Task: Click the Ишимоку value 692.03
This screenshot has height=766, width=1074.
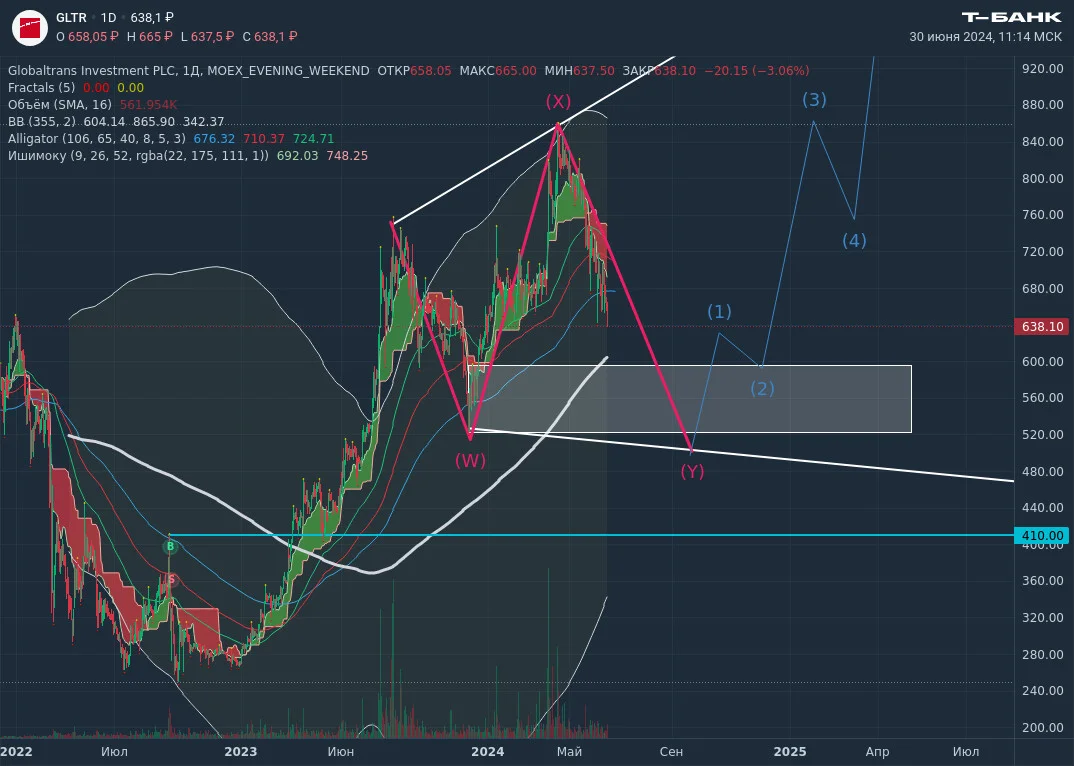Action: [297, 156]
